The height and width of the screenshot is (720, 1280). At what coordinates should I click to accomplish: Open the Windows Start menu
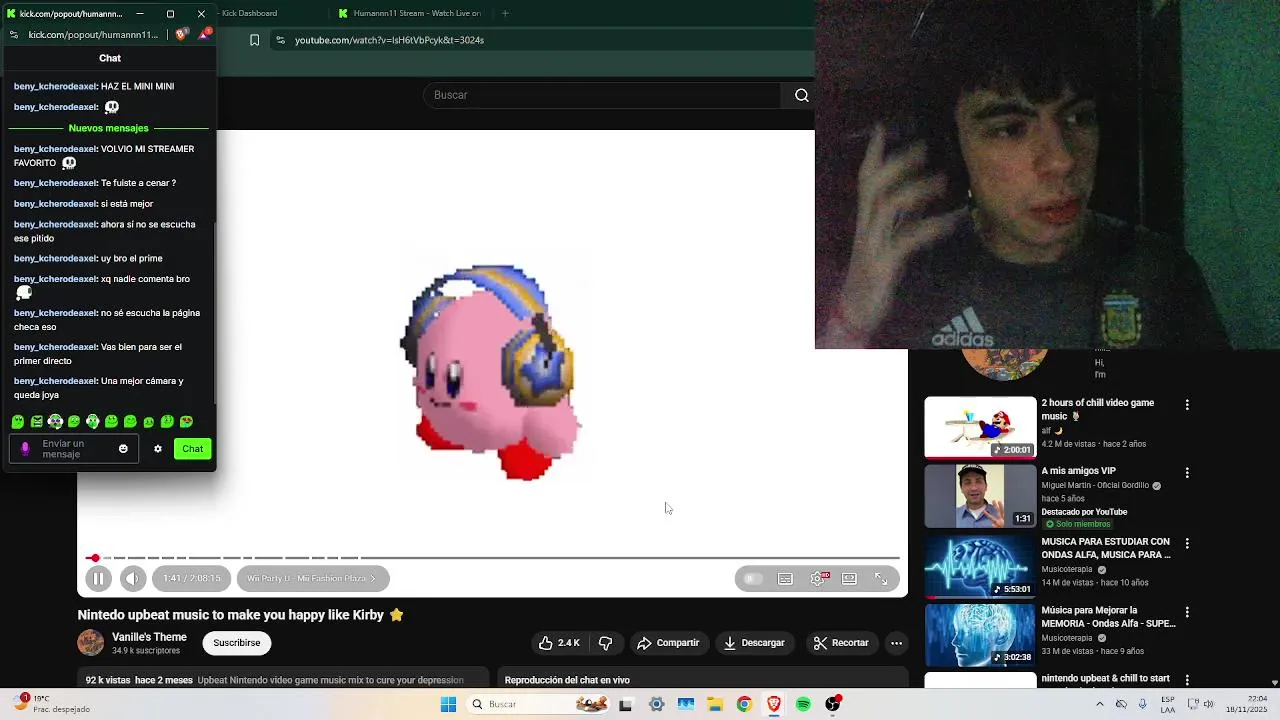[448, 704]
